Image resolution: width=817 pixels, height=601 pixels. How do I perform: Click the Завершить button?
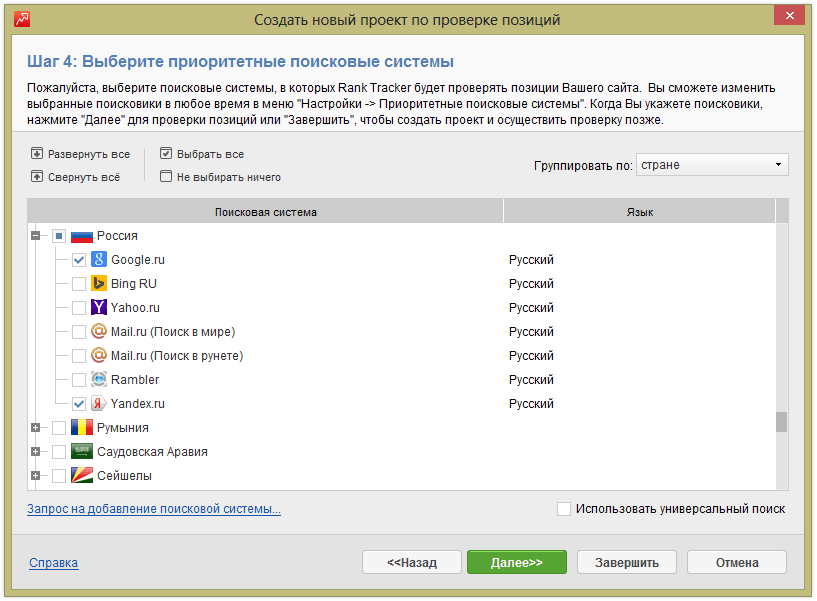(627, 562)
